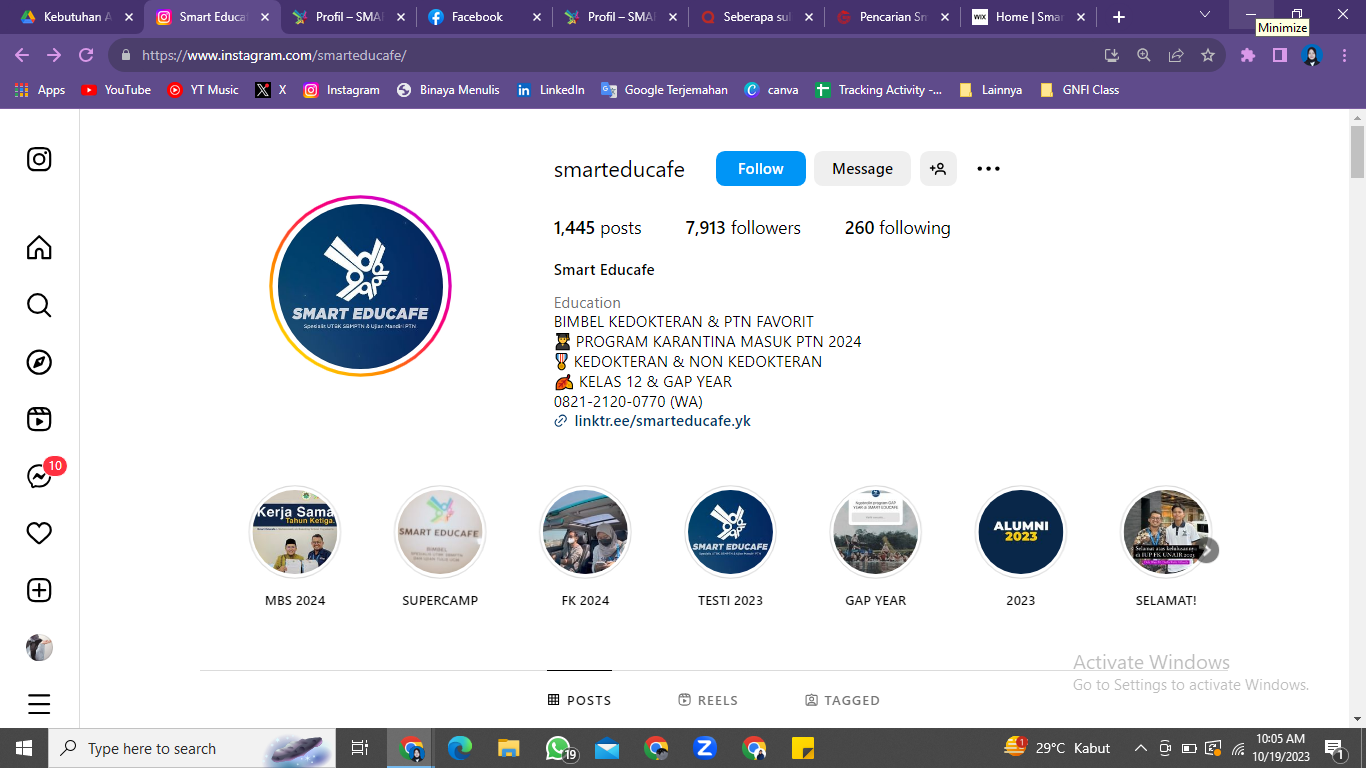The image size is (1366, 768).
Task: View the MBS 2024 story highlight
Action: (x=295, y=532)
